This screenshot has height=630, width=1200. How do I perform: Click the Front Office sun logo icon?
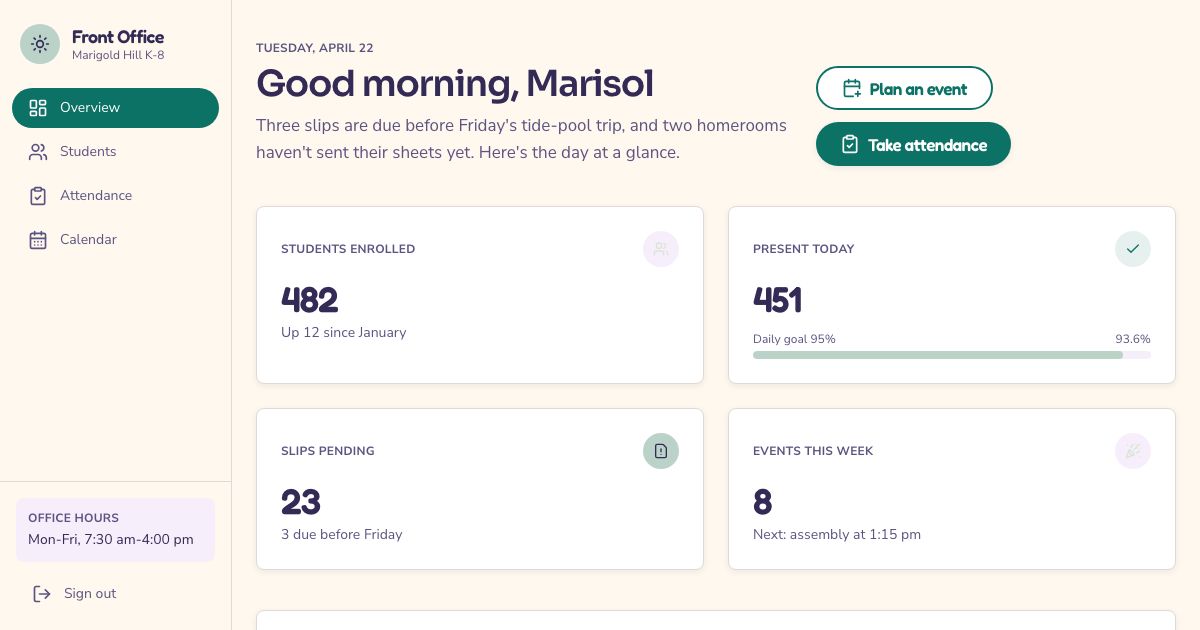point(40,44)
